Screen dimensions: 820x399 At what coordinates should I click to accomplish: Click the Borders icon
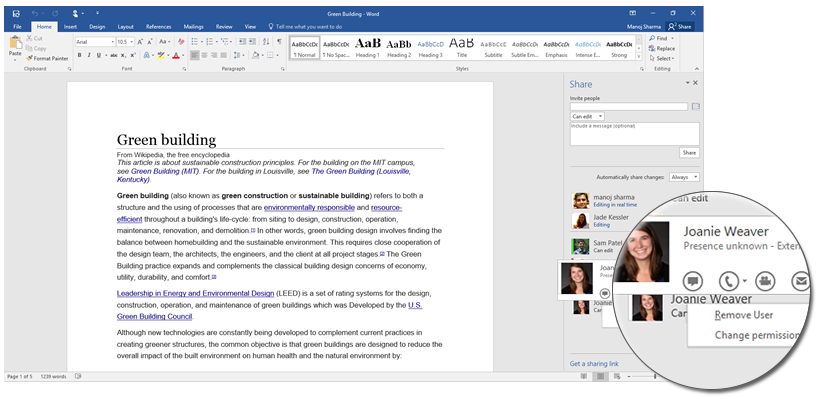coord(270,55)
